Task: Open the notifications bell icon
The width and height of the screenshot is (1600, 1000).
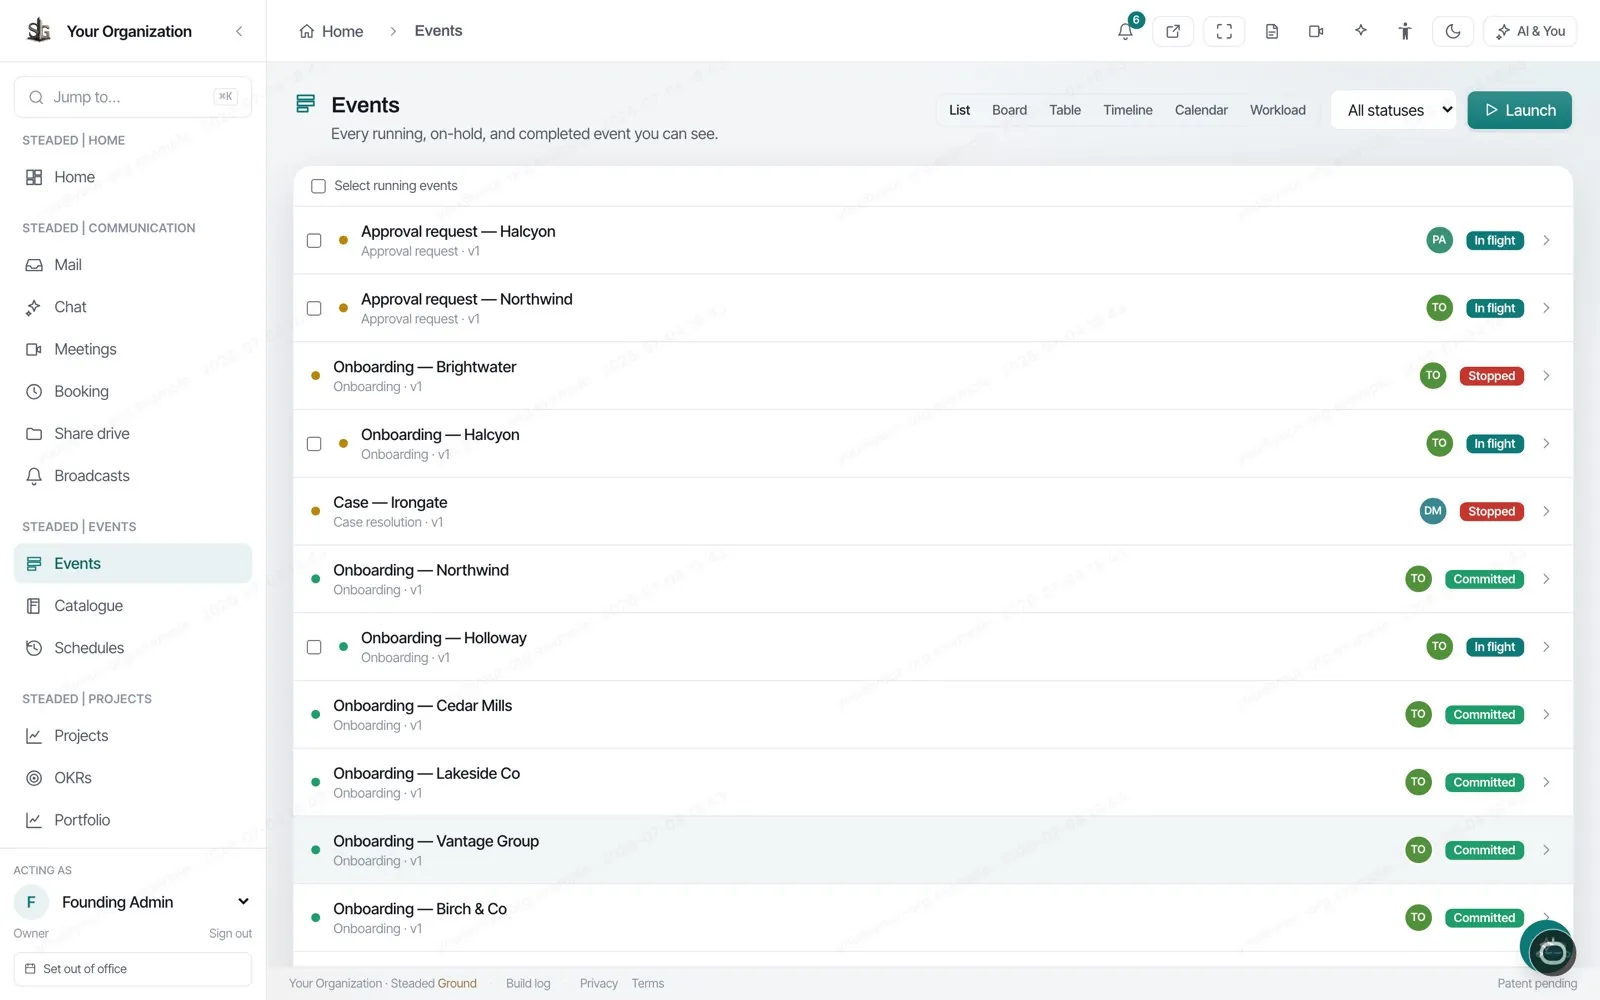Action: coord(1126,31)
